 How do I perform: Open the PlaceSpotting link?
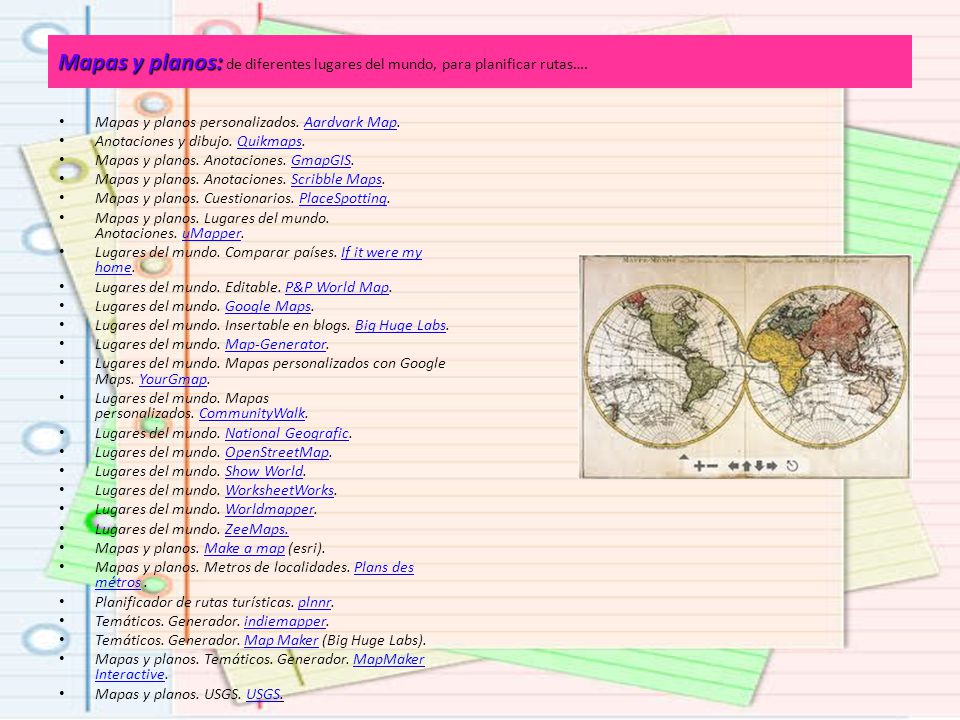pos(343,198)
